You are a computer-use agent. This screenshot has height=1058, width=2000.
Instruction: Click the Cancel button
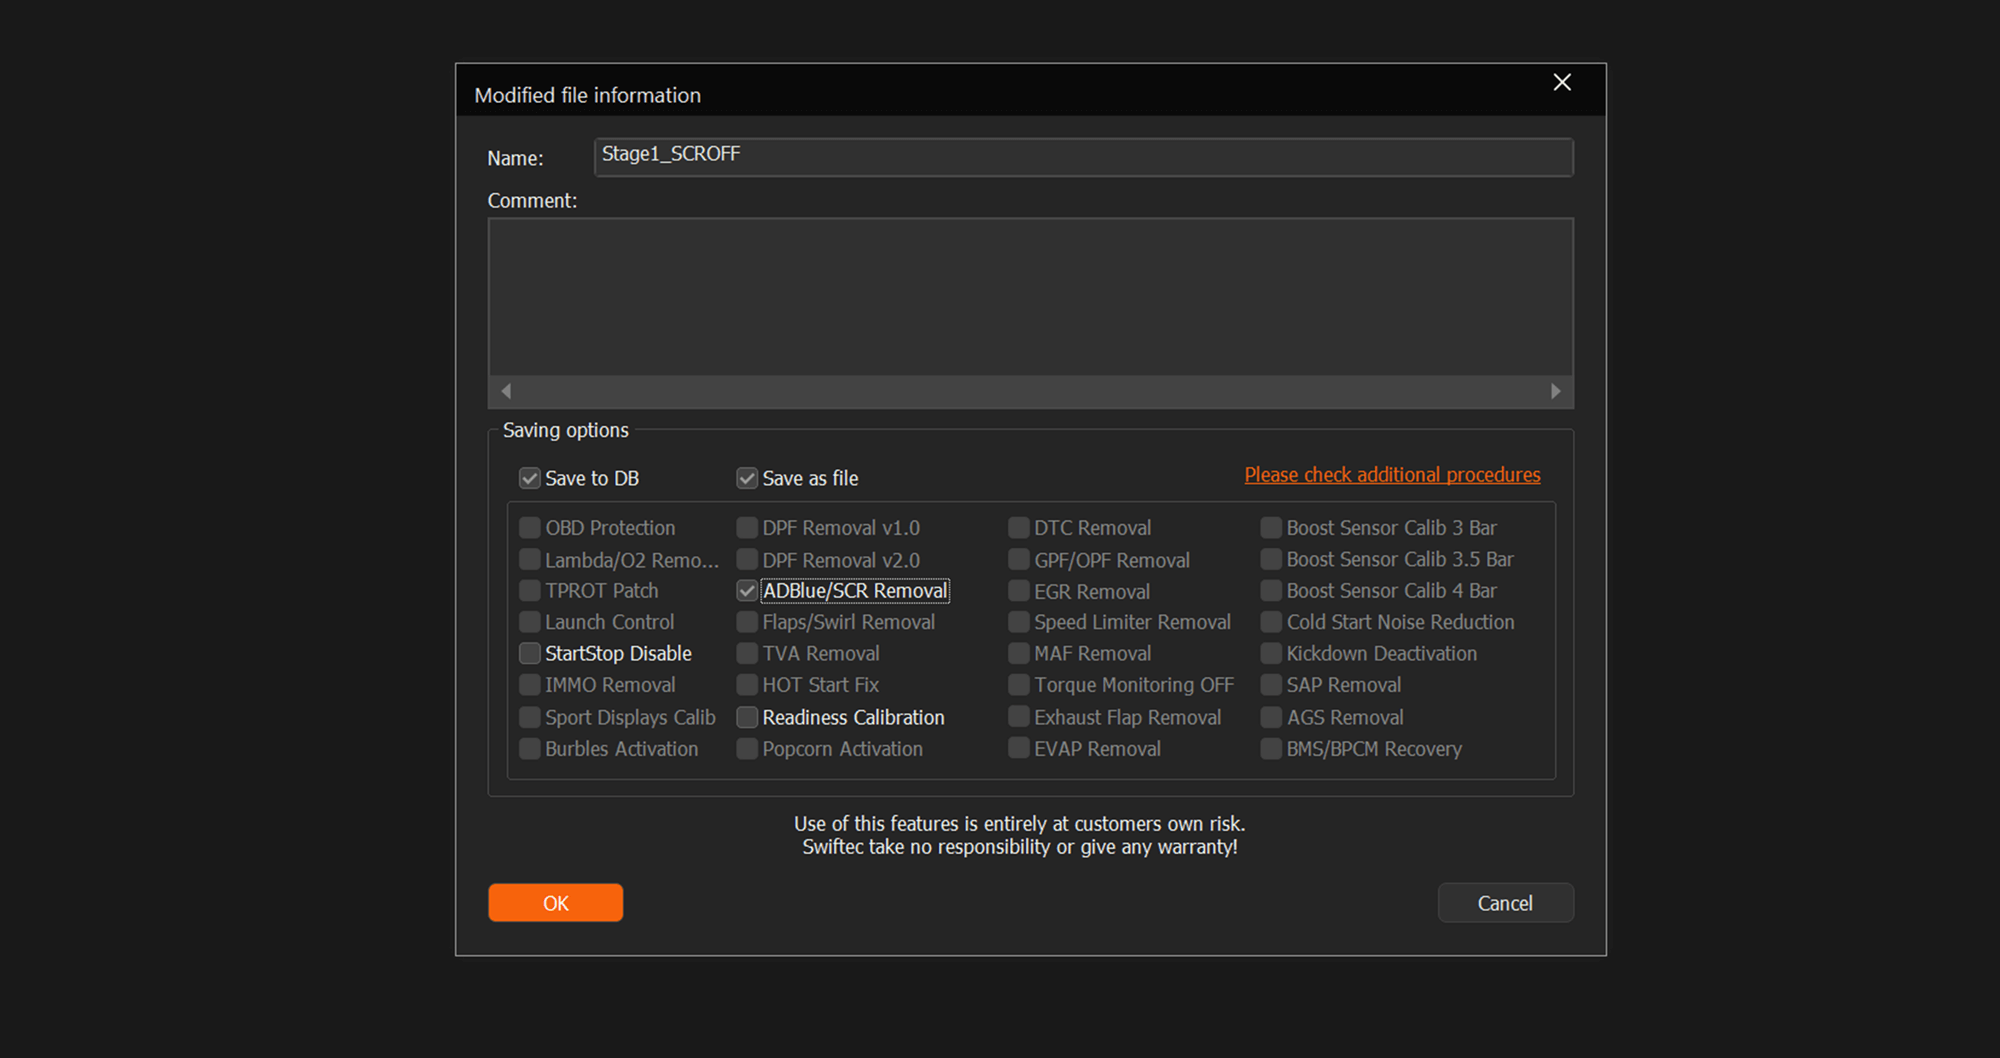[x=1504, y=903]
